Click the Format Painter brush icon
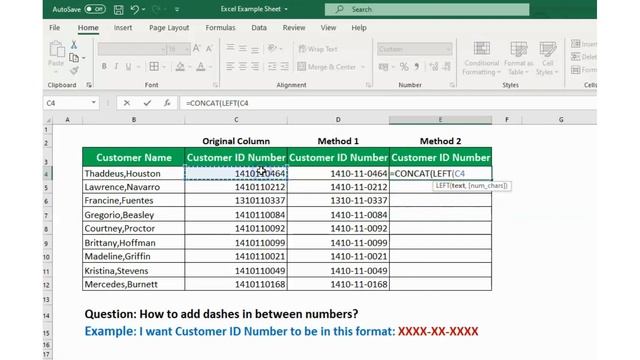Image resolution: width=640 pixels, height=360 pixels. click(74, 71)
